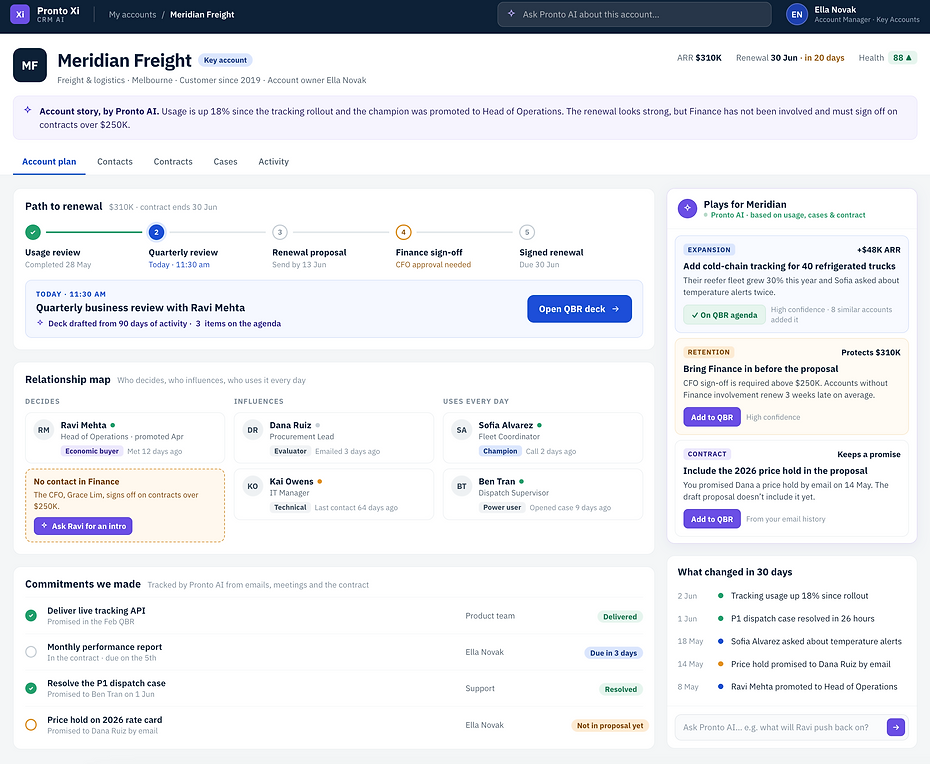Navigate to My accounts breadcrumb
Screen dimensions: 930x764
[x=132, y=14]
